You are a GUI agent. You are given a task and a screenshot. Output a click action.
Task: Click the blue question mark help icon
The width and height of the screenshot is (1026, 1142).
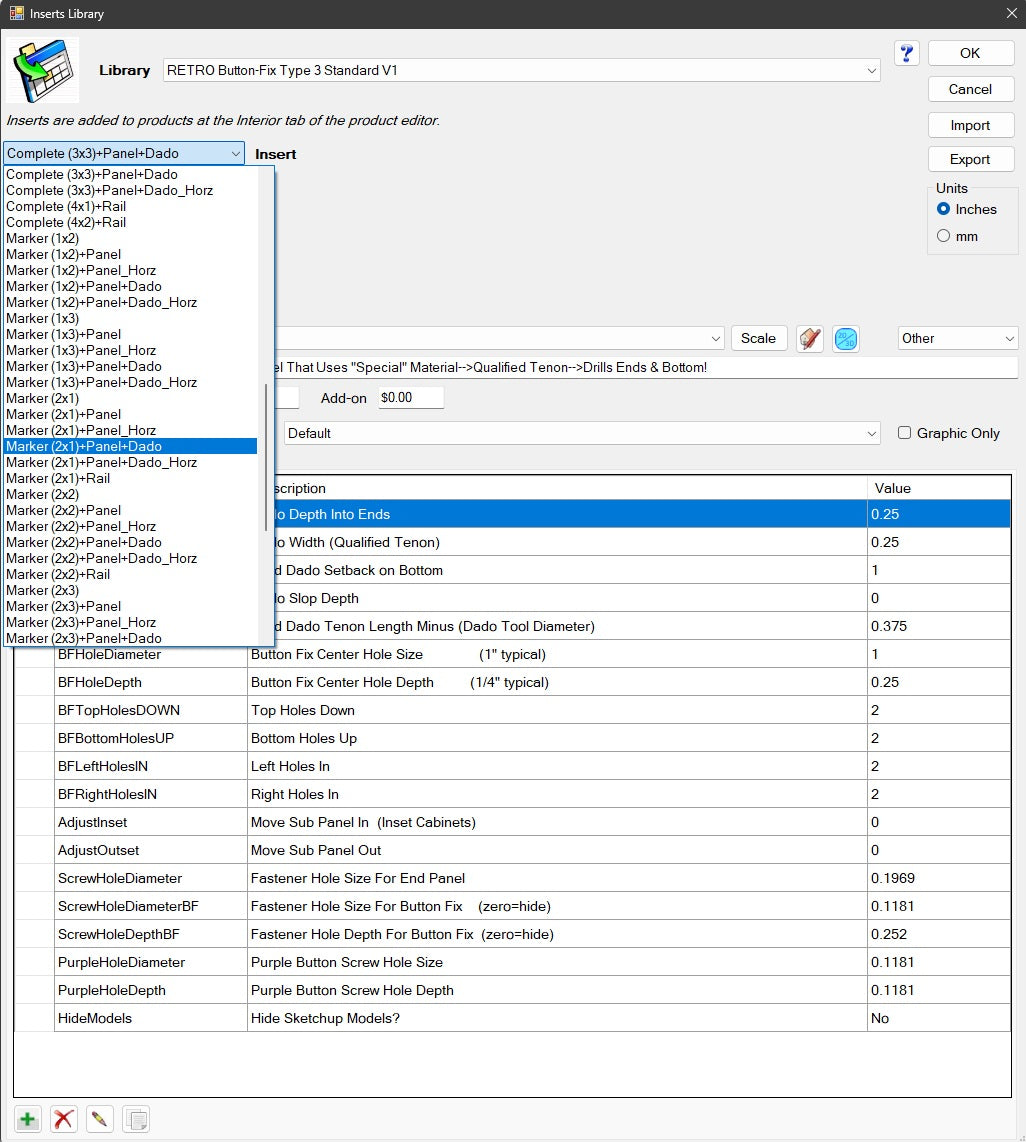pos(907,53)
